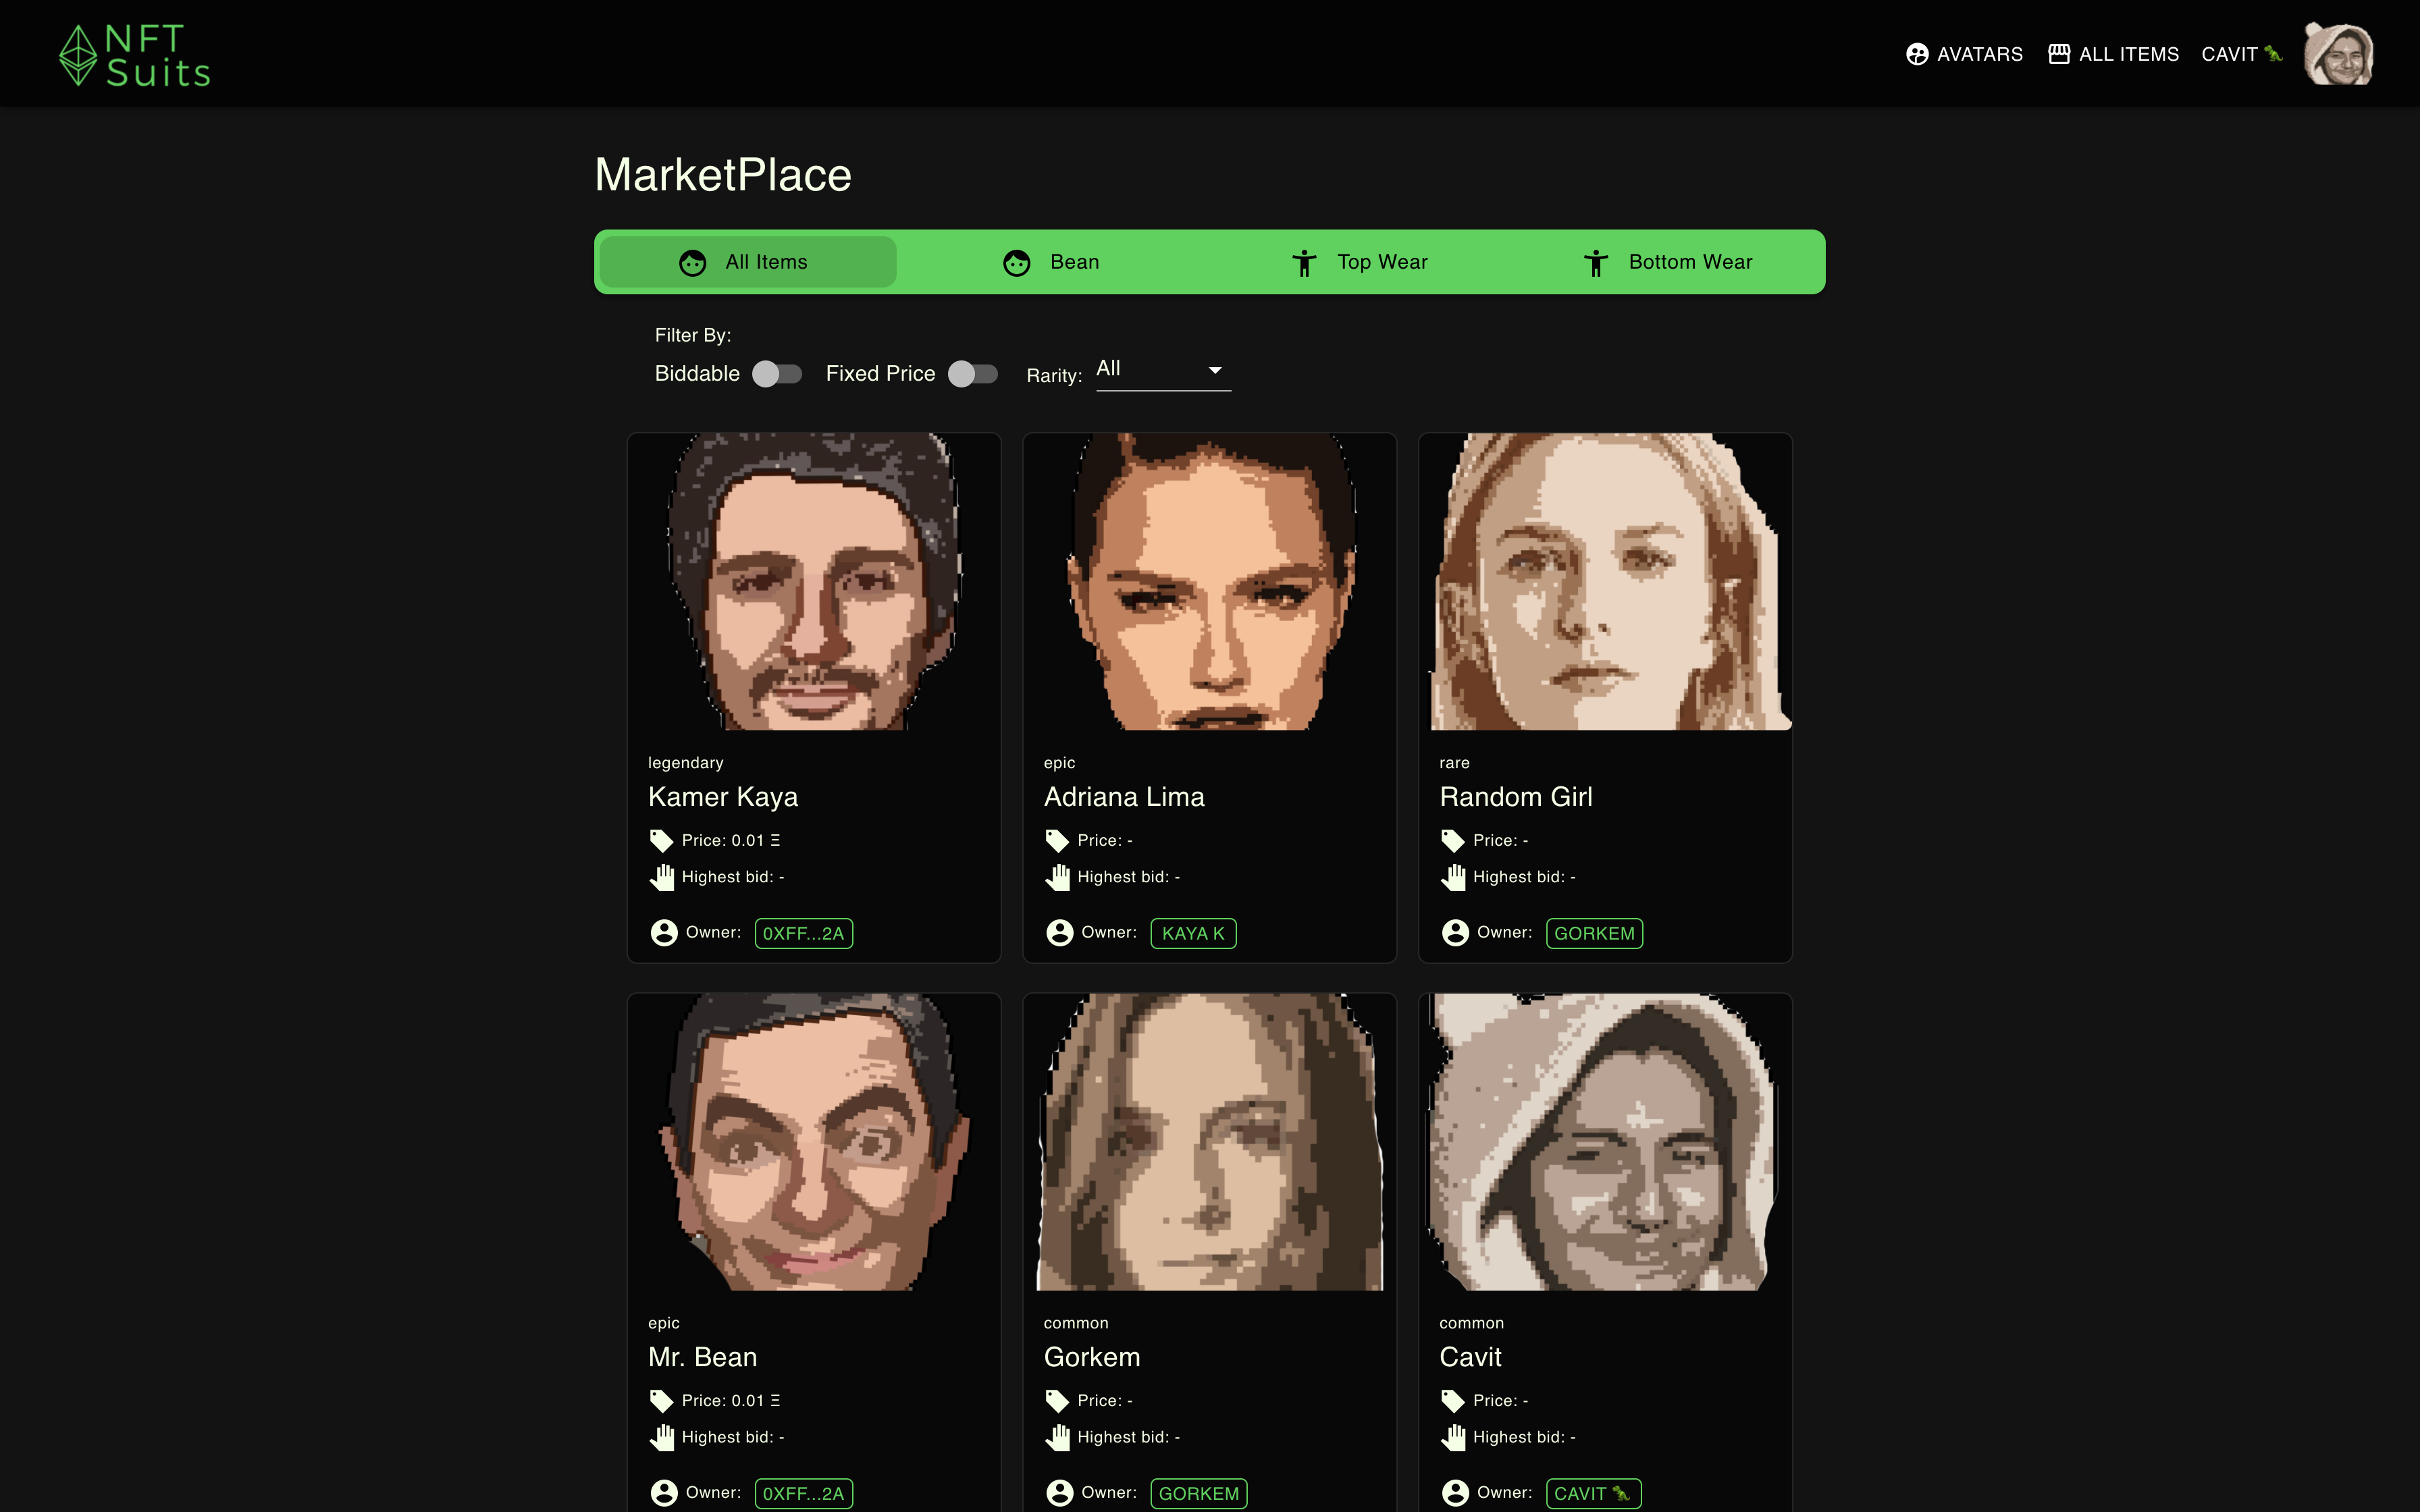Viewport: 2420px width, 1512px height.
Task: Enable the Biddable filter switch
Action: click(776, 374)
